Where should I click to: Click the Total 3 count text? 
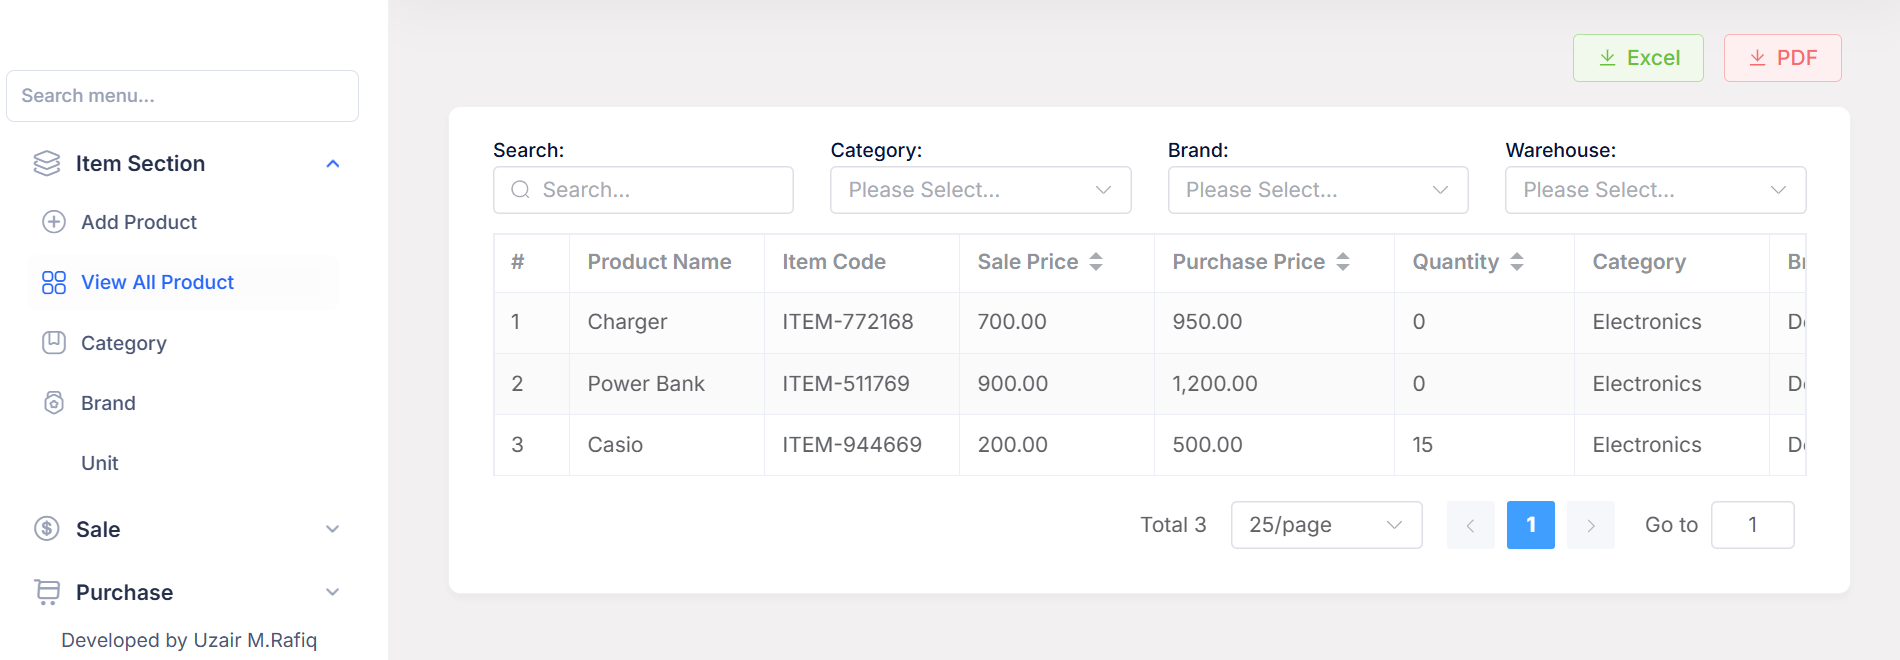click(x=1173, y=525)
